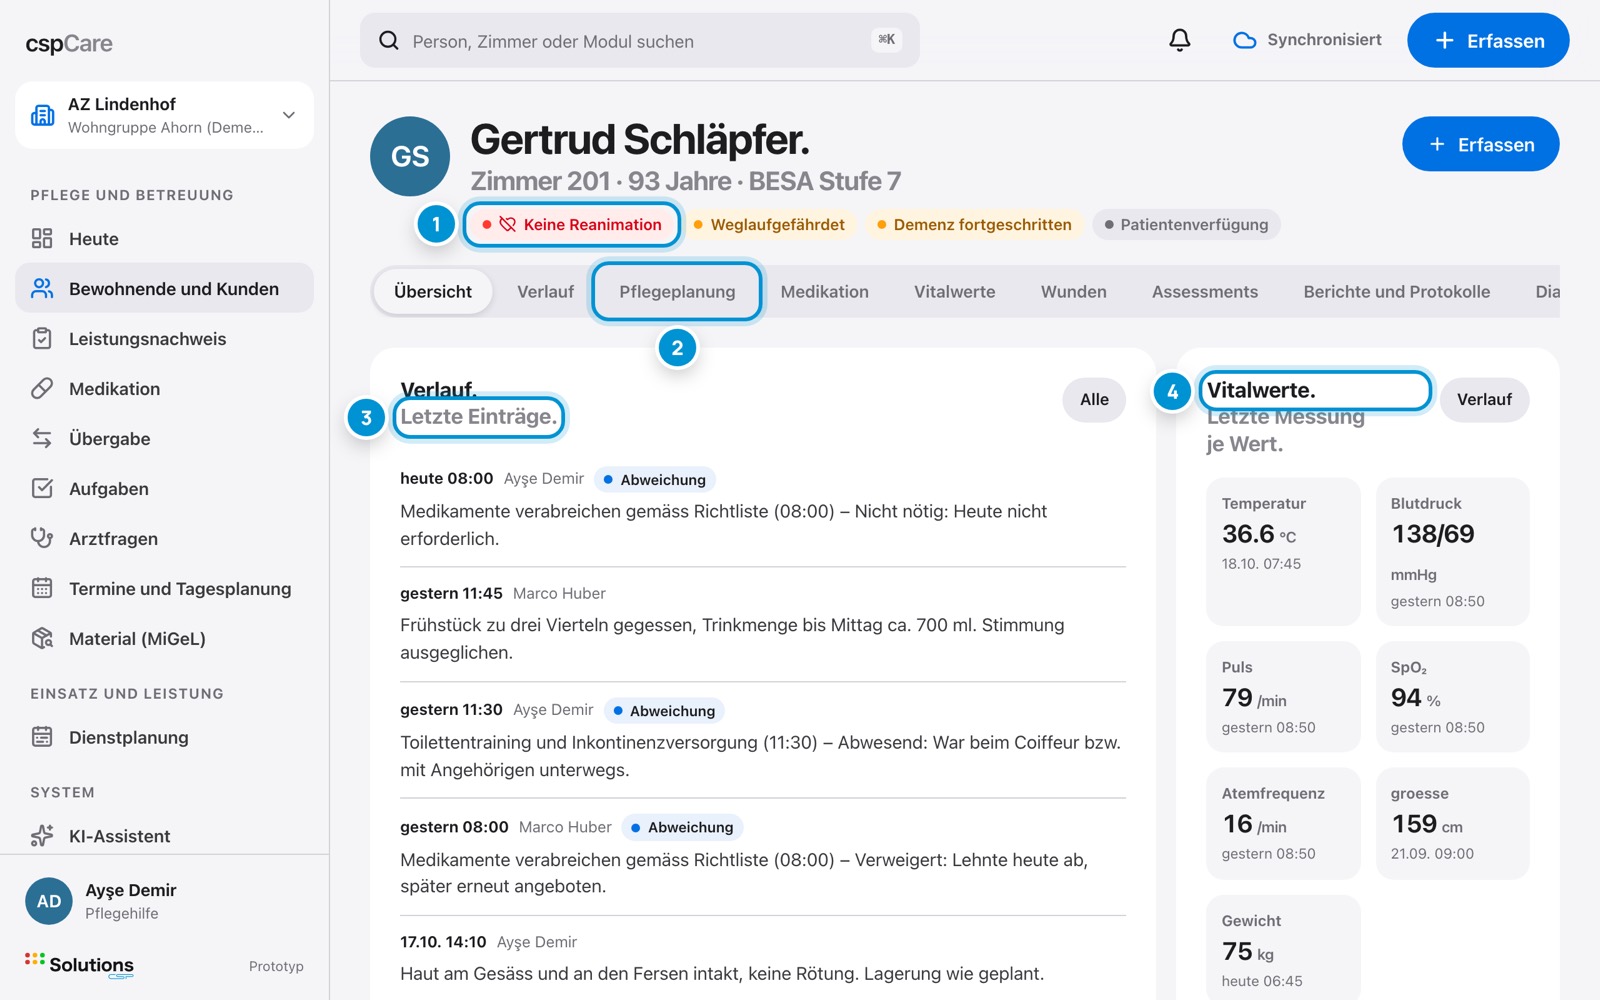Click the Leistungsnachweis clipboard icon
This screenshot has width=1600, height=1000.
point(42,338)
